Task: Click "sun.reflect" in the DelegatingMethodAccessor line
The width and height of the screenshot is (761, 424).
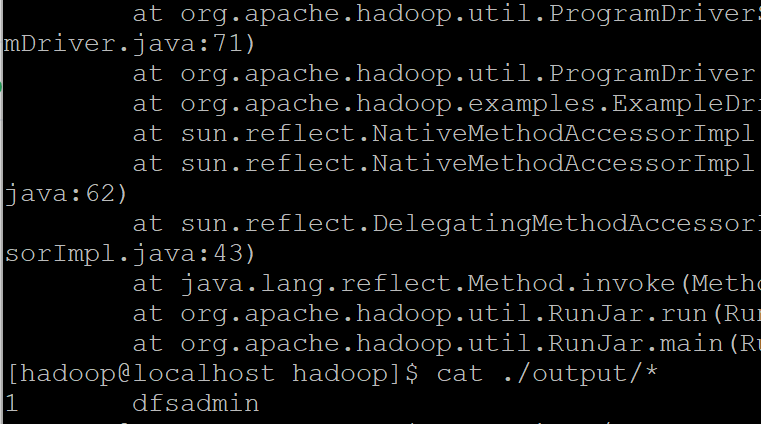Action: 268,224
